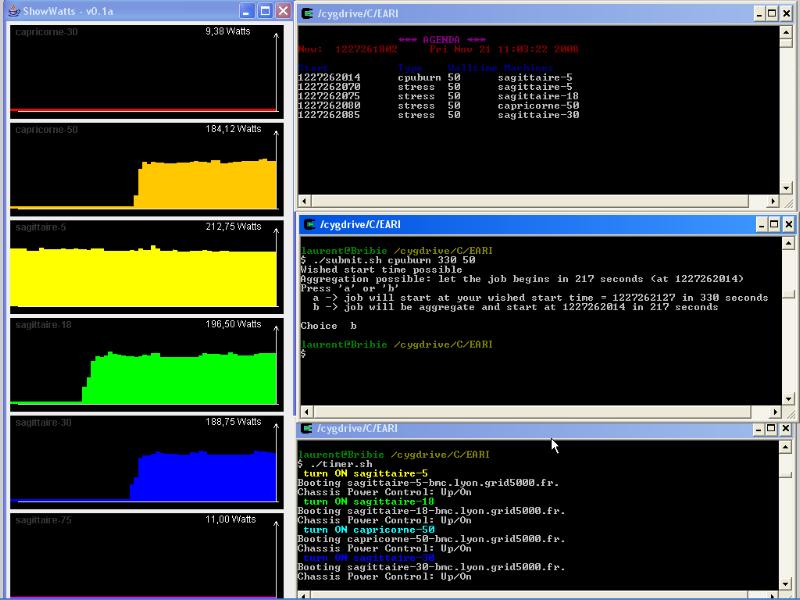Click the scroll down arrow in the AGENDA terminal
Screen dimensions: 800x600
(786, 188)
